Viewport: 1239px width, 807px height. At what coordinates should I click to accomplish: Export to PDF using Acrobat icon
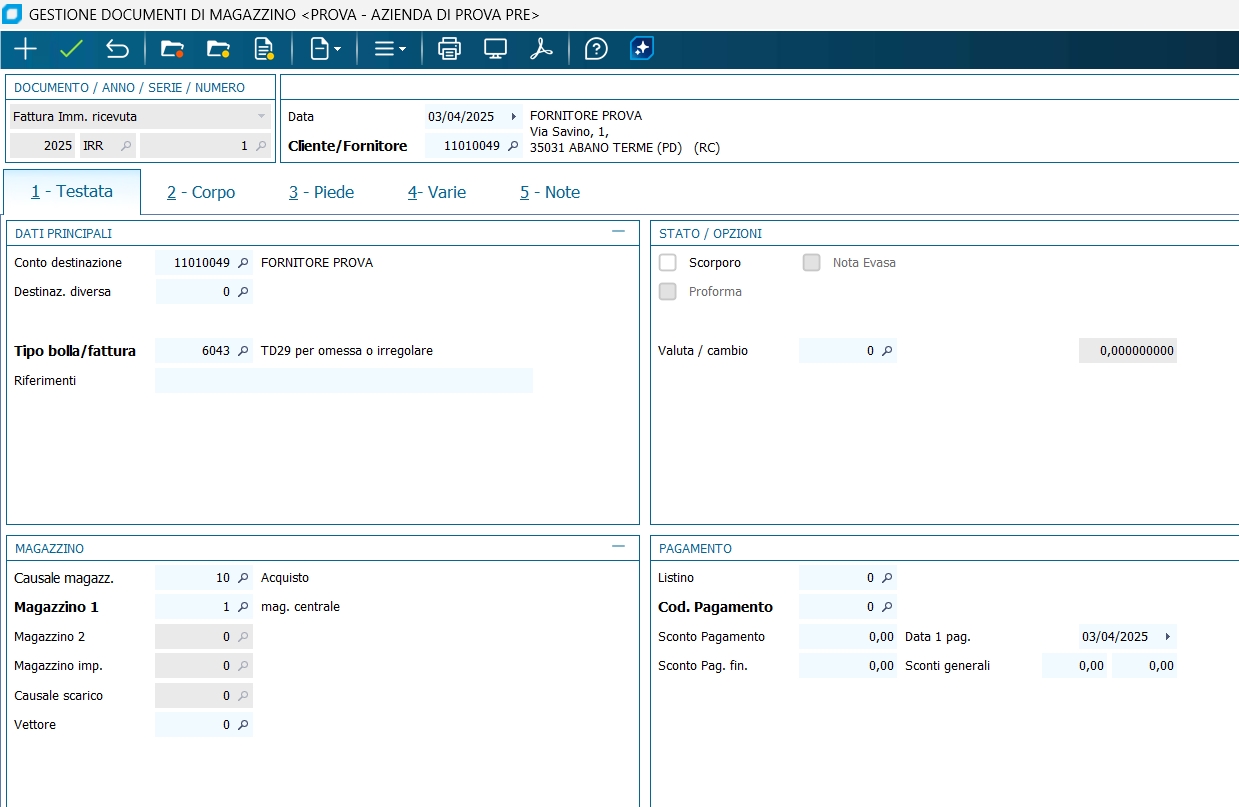click(x=541, y=49)
